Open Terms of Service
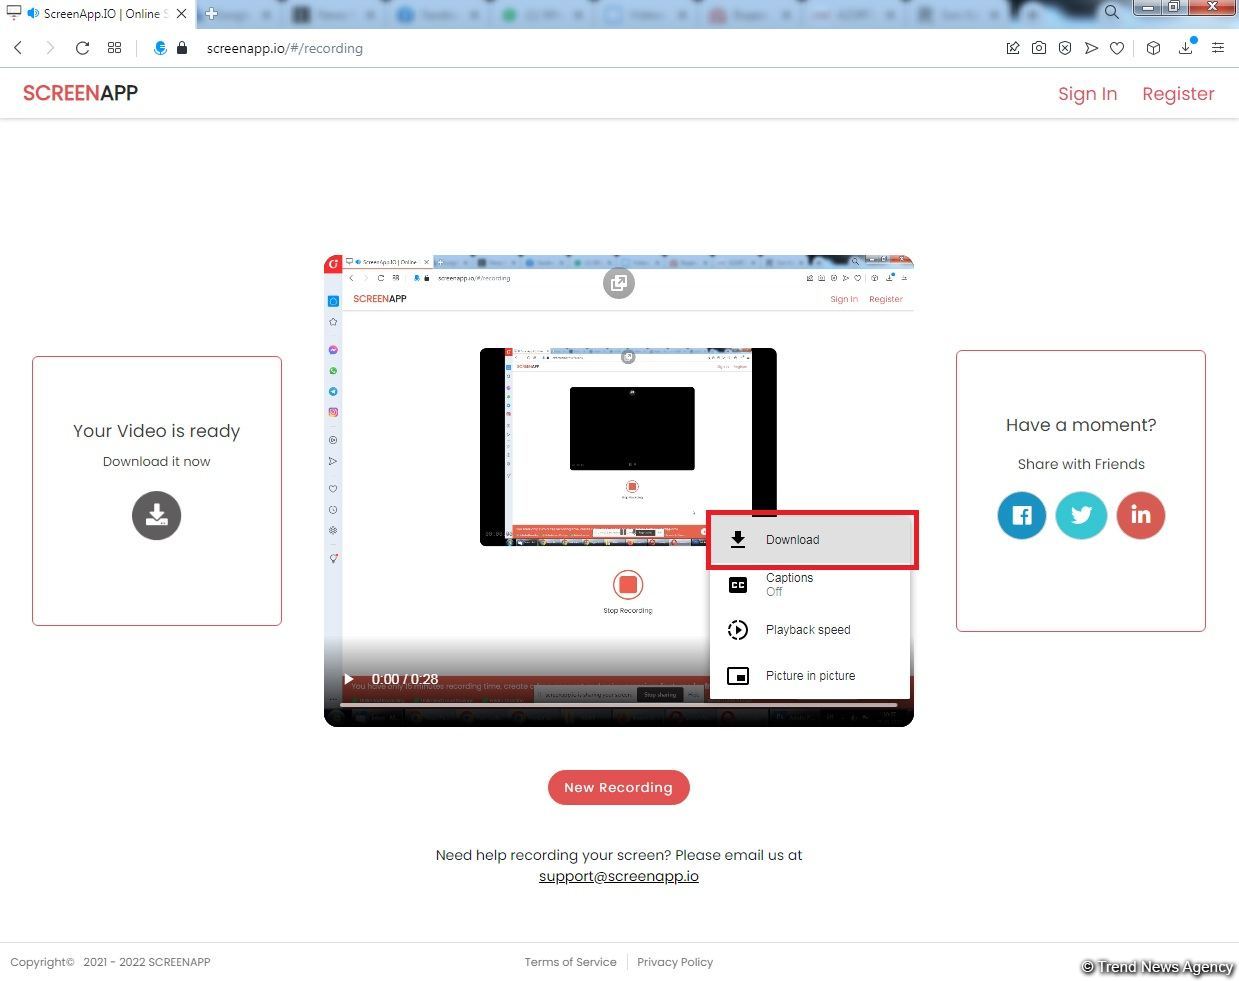Viewport: 1239px width, 981px height. point(570,962)
